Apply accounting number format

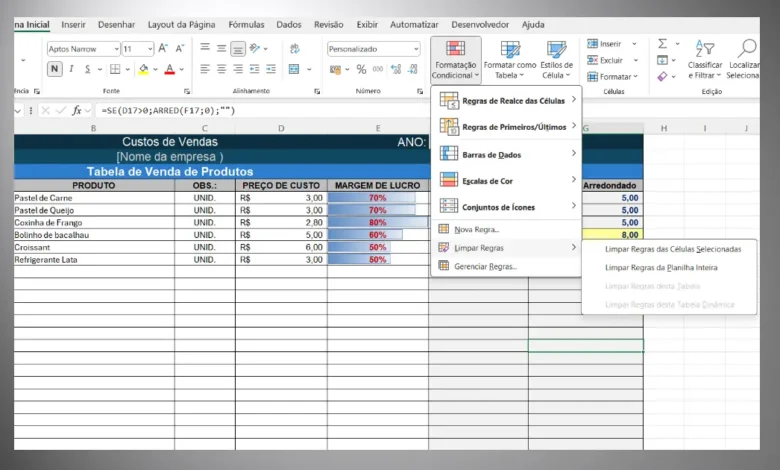click(335, 69)
